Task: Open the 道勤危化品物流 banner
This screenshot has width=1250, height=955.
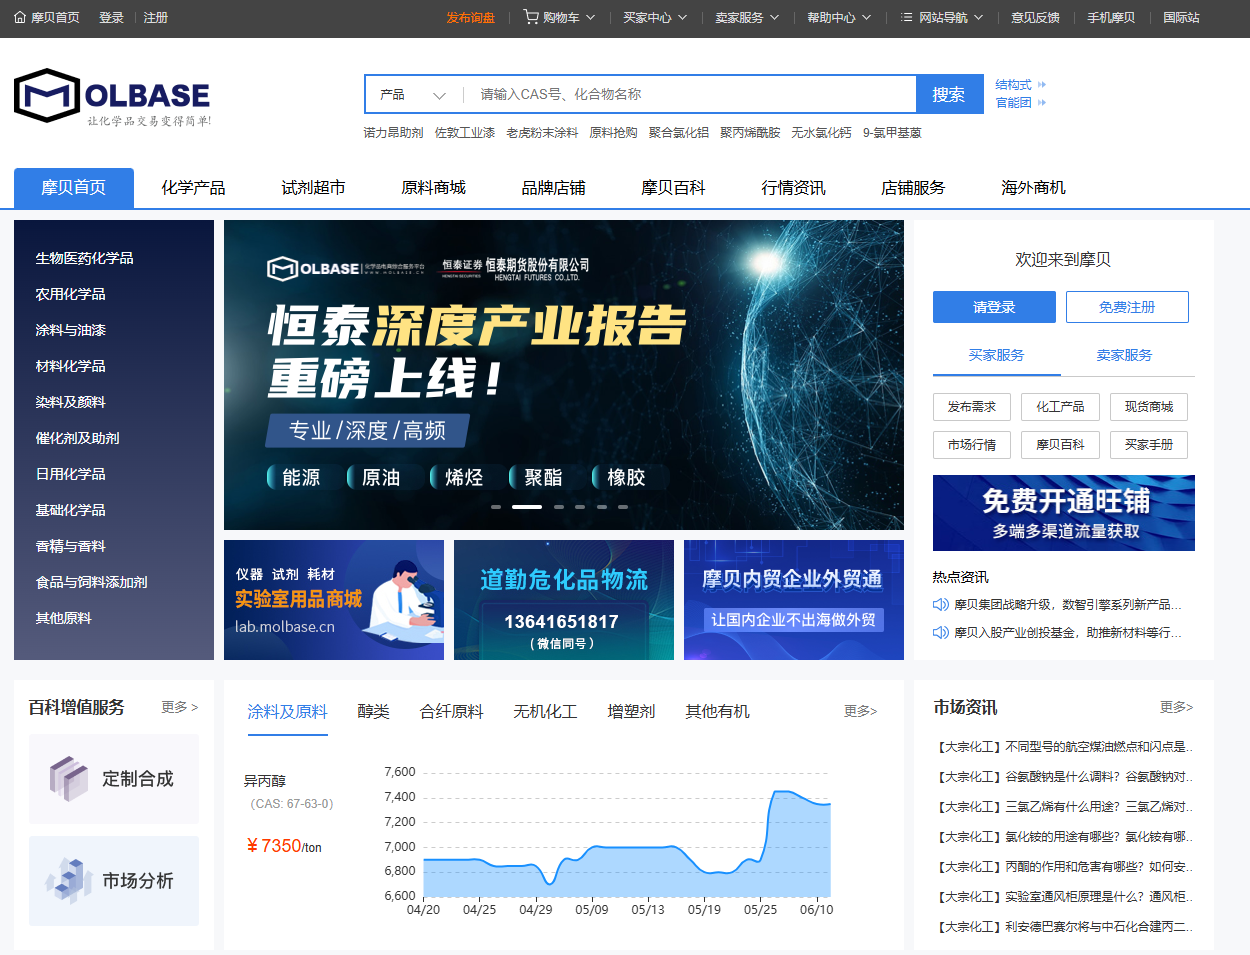Action: click(564, 600)
